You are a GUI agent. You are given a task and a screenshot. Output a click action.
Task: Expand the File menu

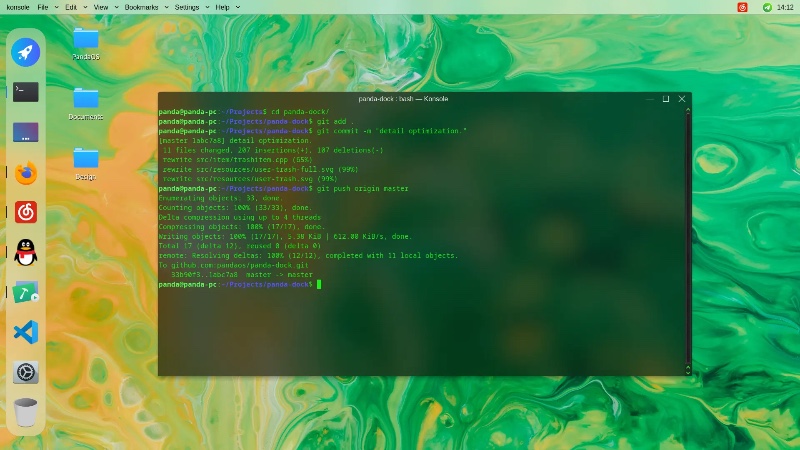pyautogui.click(x=45, y=7)
